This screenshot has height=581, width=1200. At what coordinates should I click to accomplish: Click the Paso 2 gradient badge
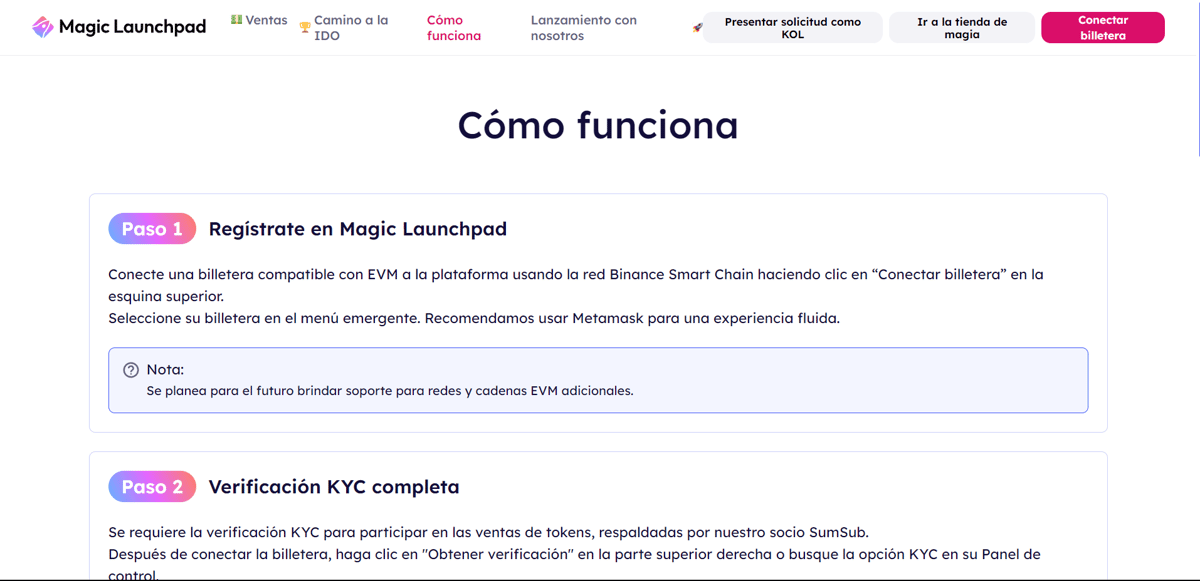pos(152,487)
